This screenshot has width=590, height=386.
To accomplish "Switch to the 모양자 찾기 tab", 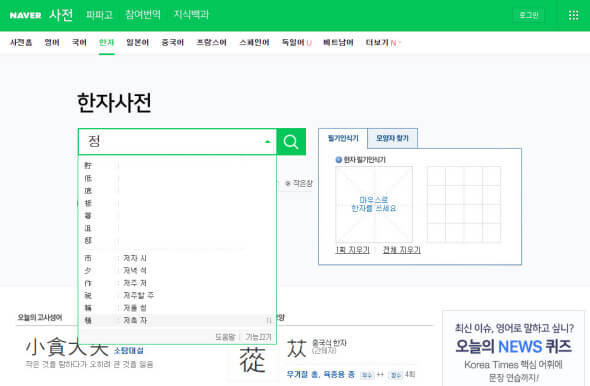I will point(392,138).
